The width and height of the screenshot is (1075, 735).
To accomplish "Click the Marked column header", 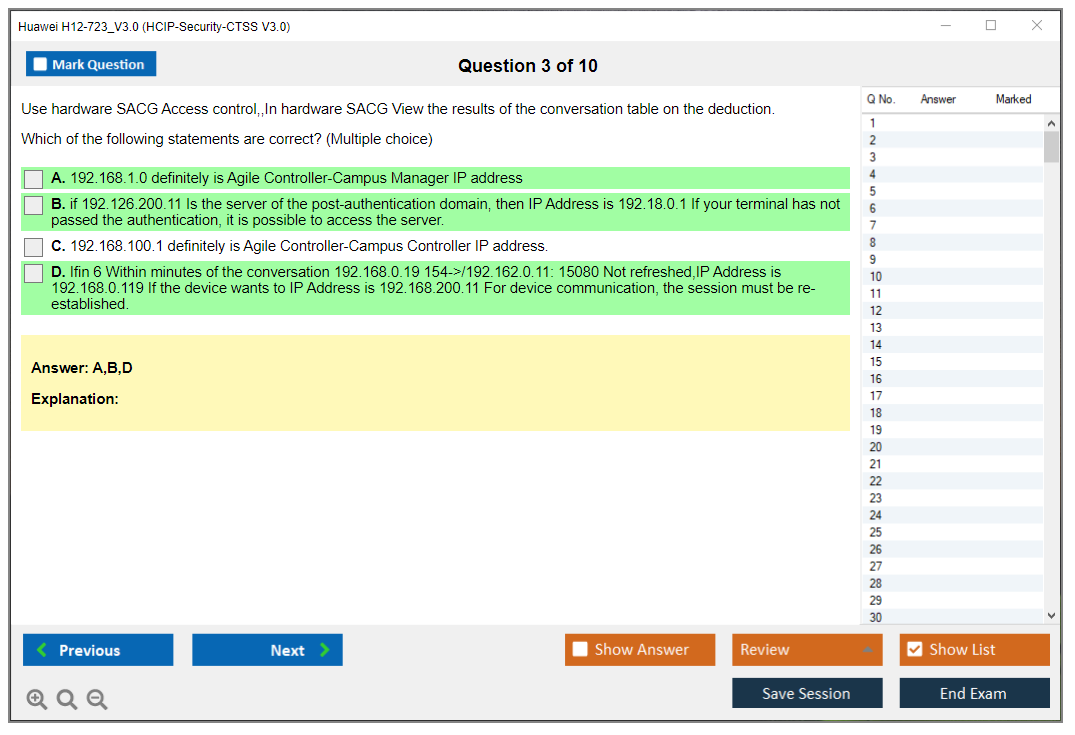I will [1013, 99].
